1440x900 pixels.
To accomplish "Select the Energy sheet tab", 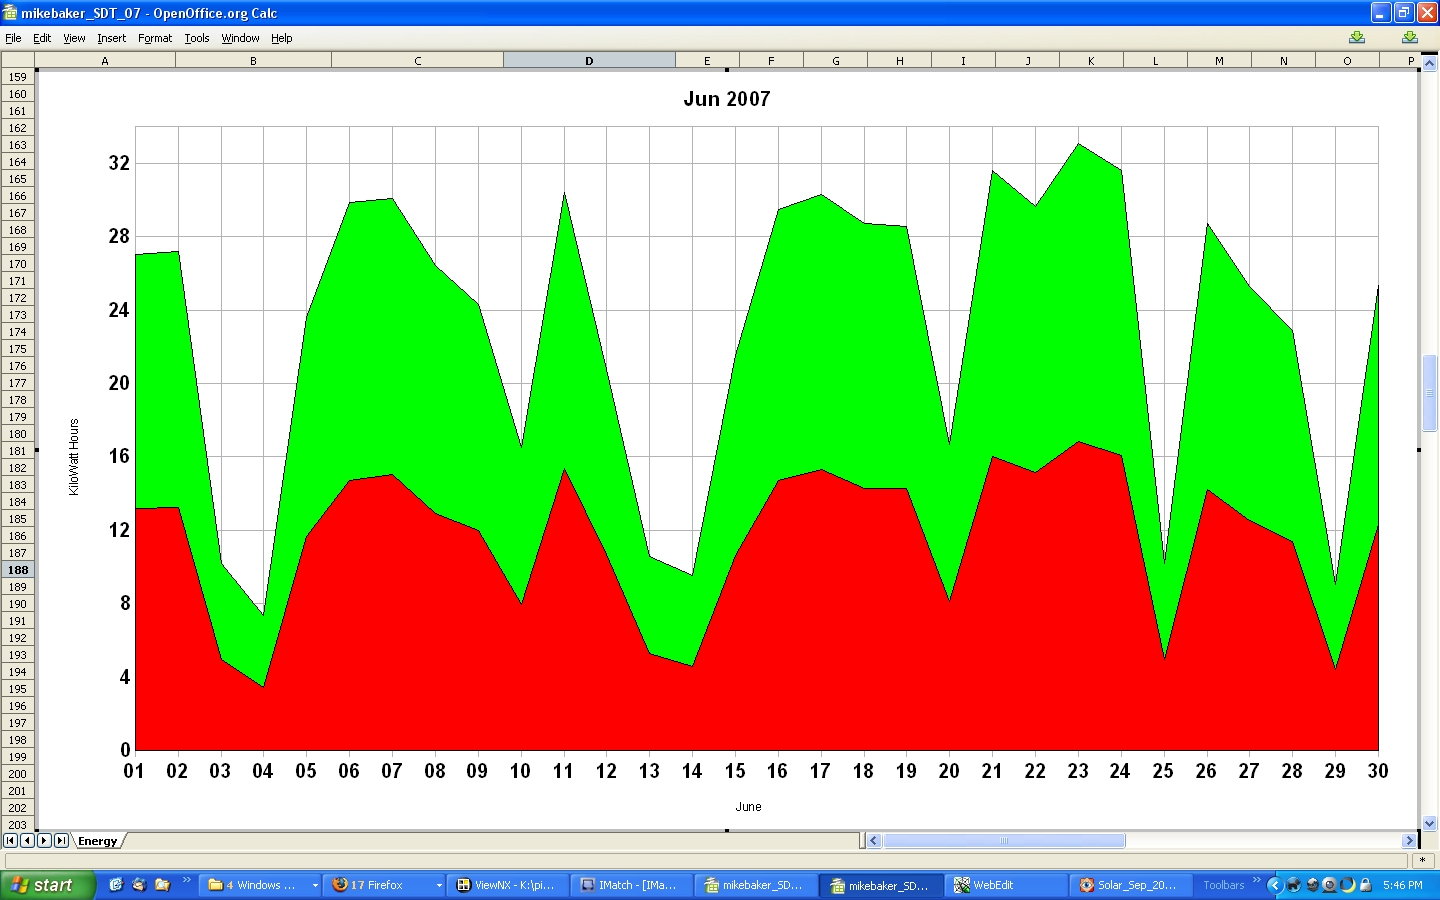I will pyautogui.click(x=97, y=841).
